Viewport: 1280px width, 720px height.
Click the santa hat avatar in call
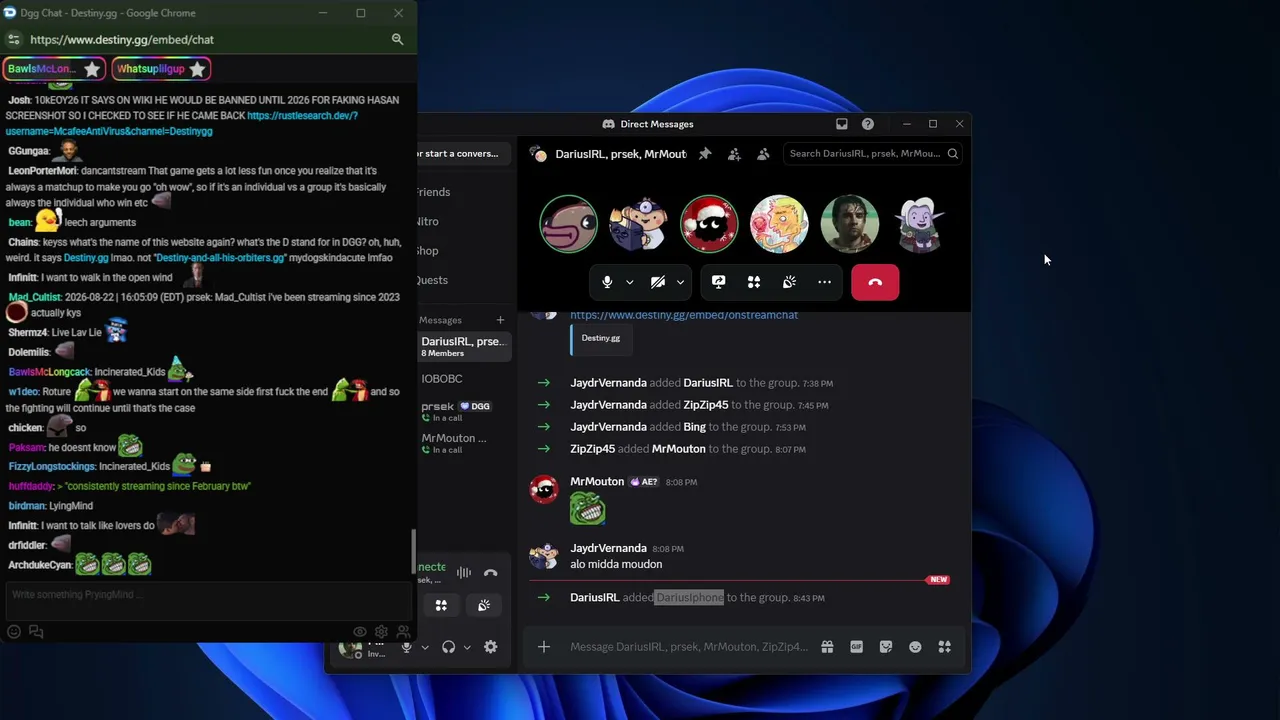[x=709, y=224]
